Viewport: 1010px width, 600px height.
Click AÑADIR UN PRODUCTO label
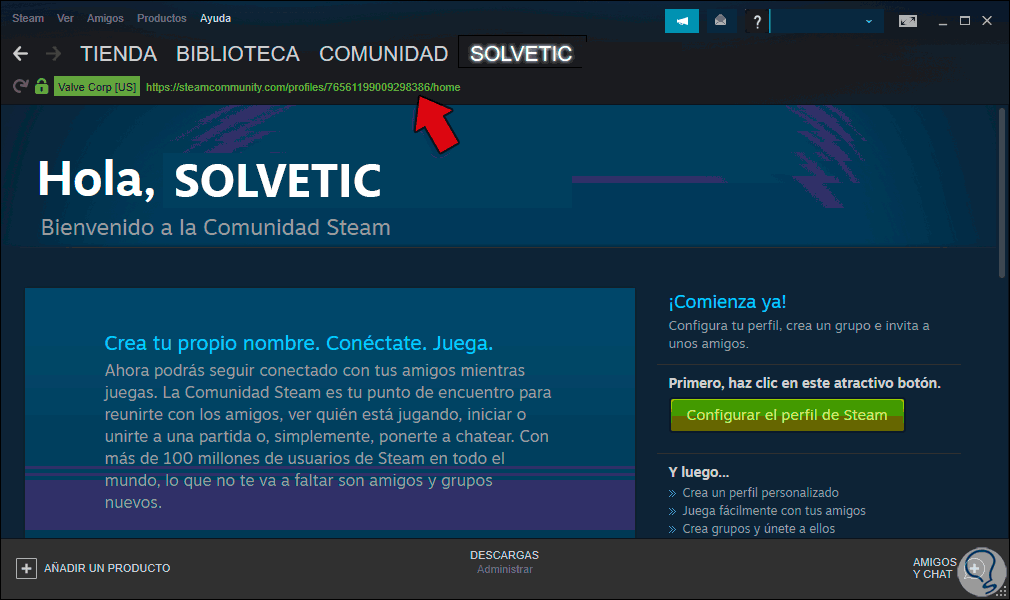[107, 568]
